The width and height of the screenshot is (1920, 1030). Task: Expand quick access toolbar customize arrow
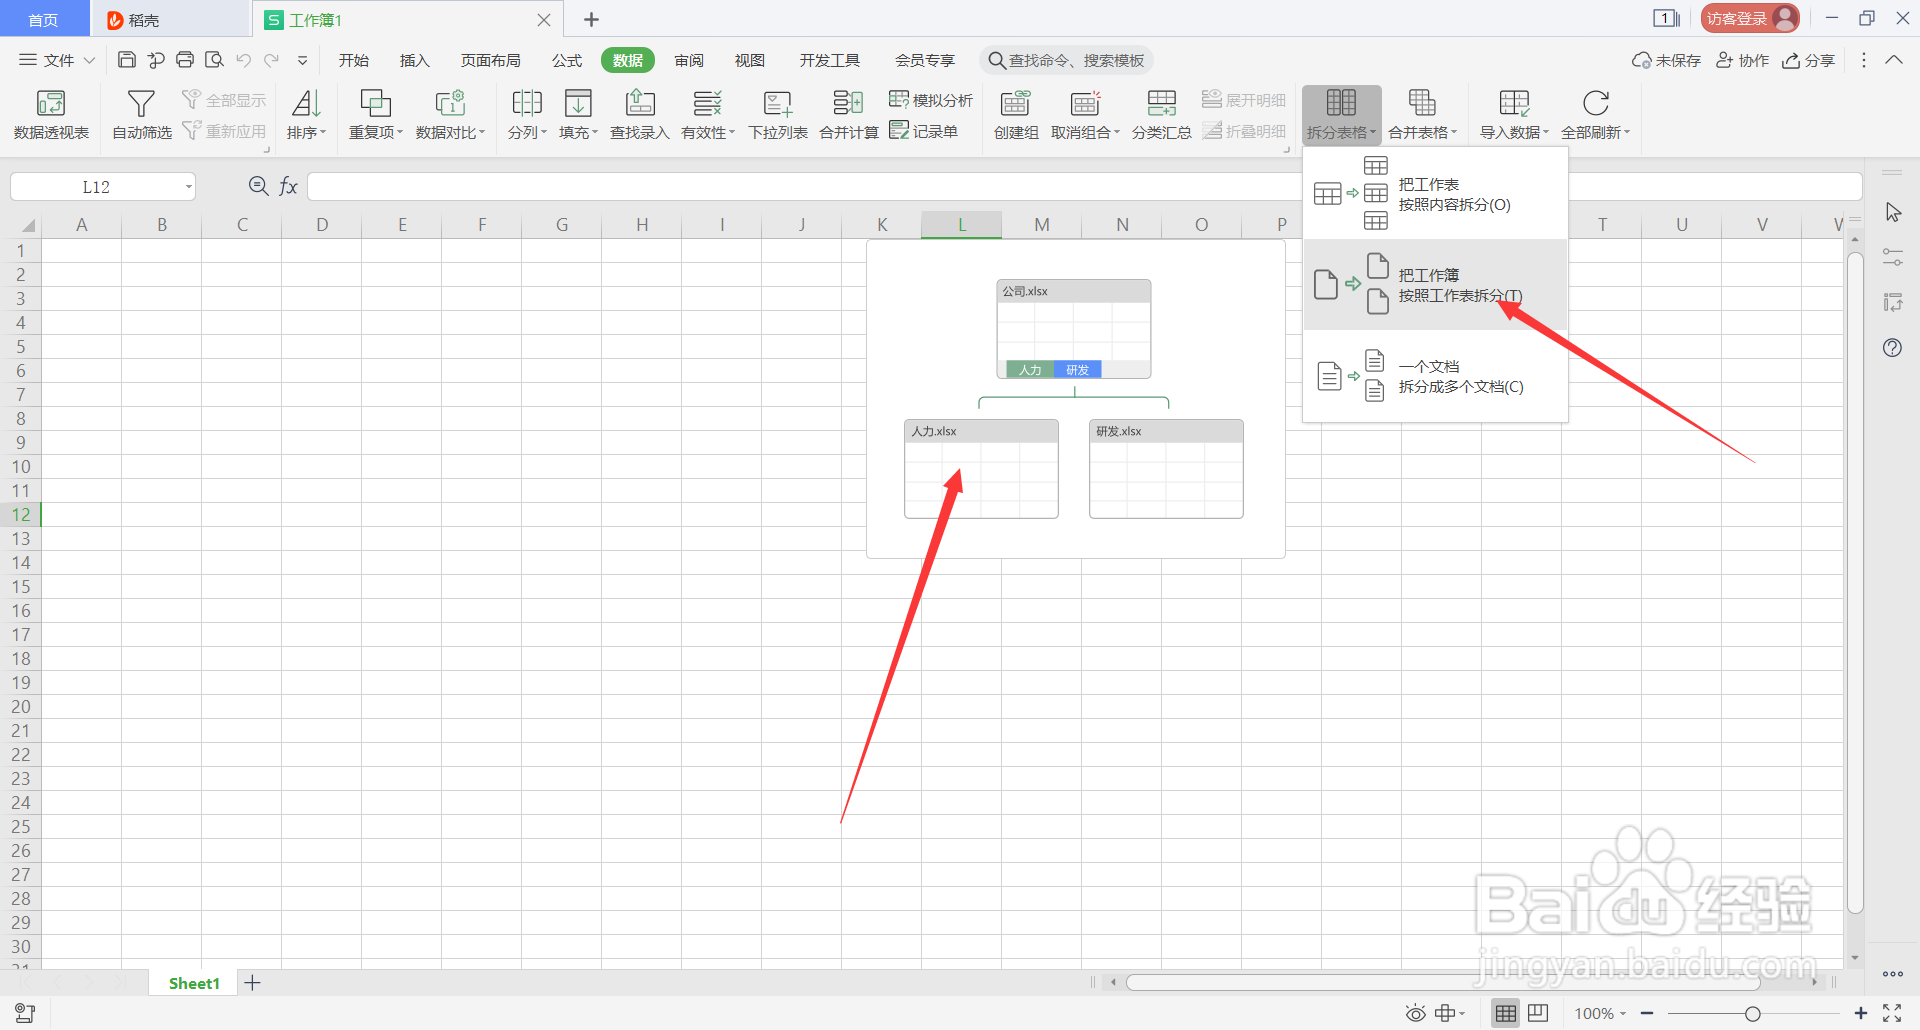(302, 60)
